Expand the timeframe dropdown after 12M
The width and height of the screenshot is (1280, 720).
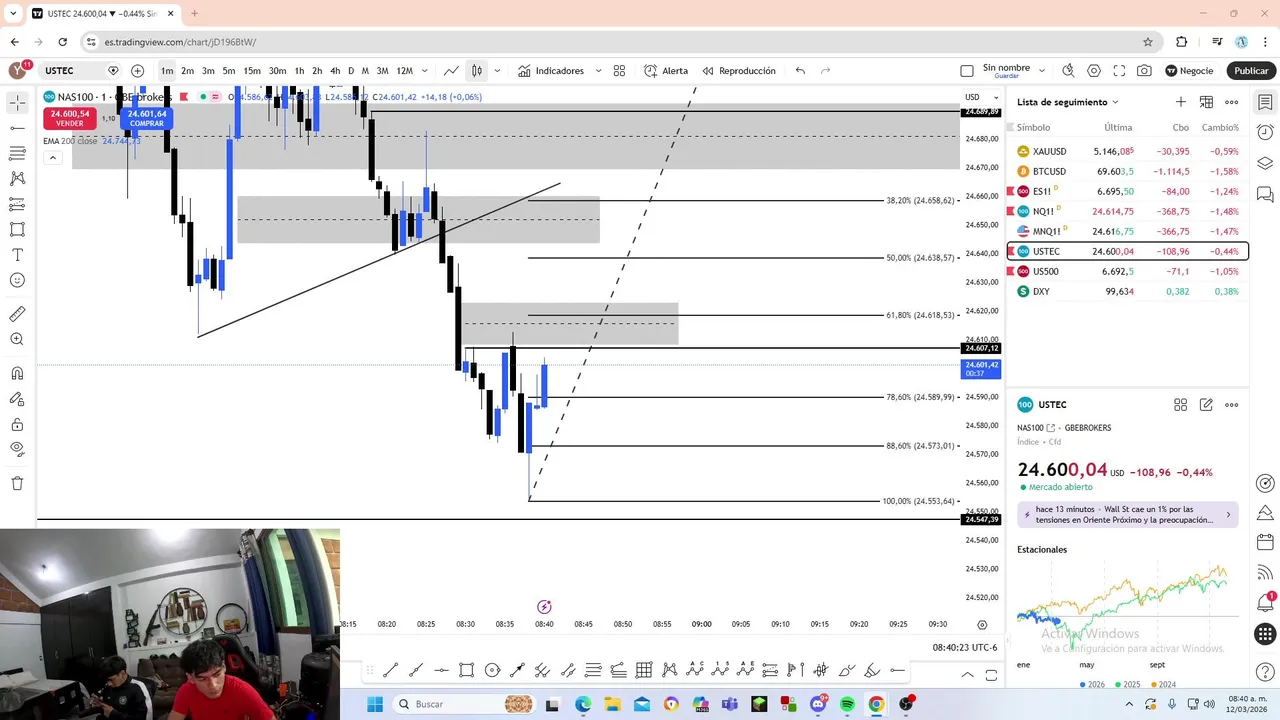pyautogui.click(x=425, y=71)
